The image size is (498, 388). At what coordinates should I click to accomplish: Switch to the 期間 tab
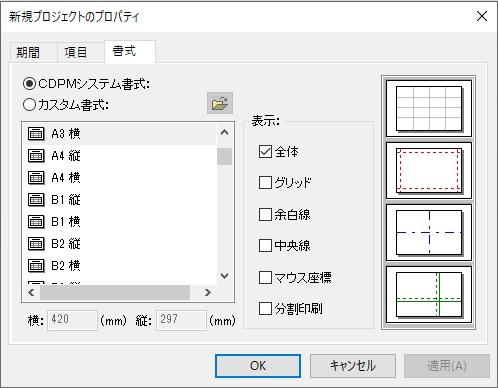pos(33,52)
